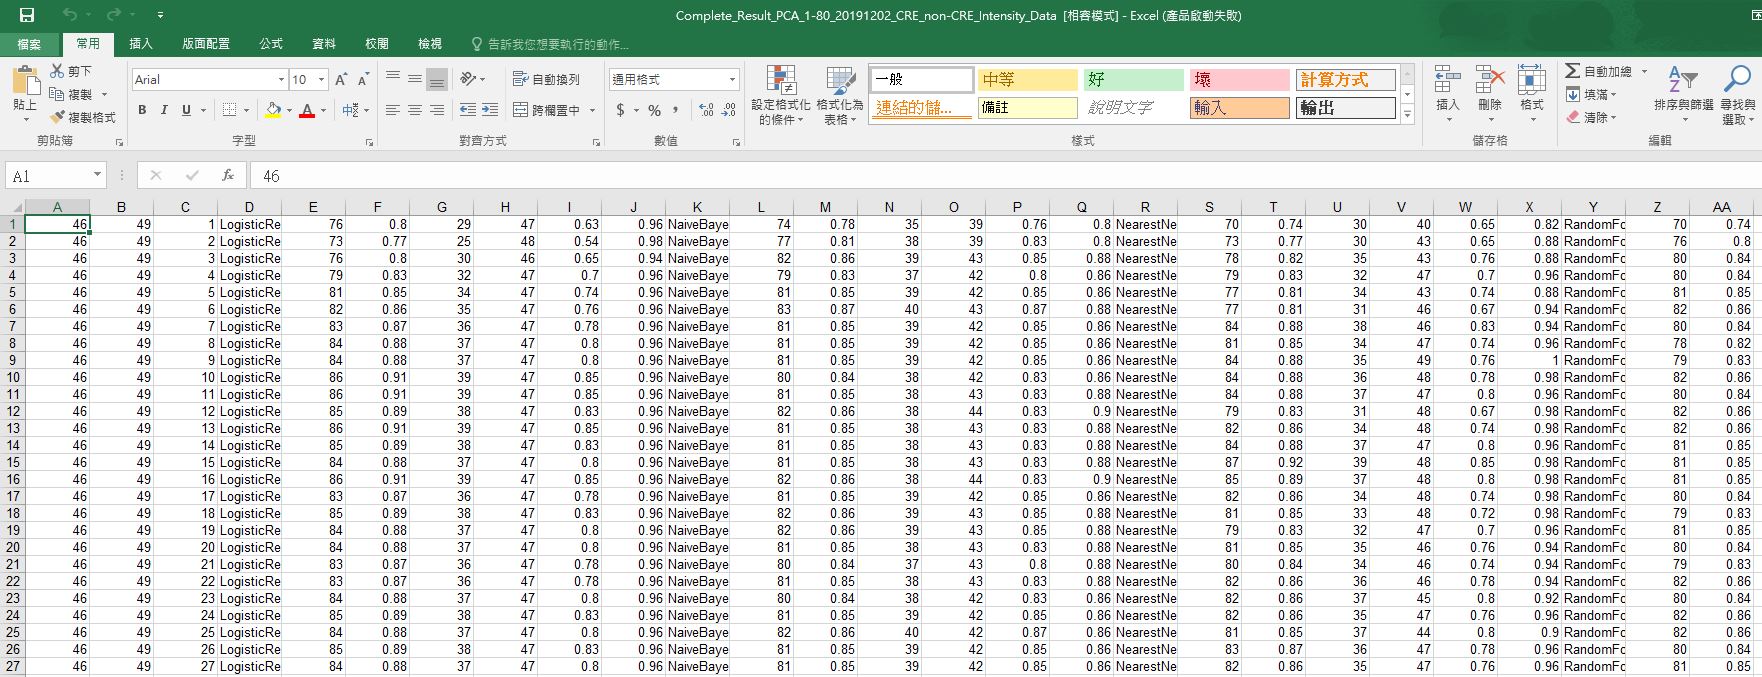Toggle Wrap Text (自動換列)
The height and width of the screenshot is (677, 1762).
(546, 79)
